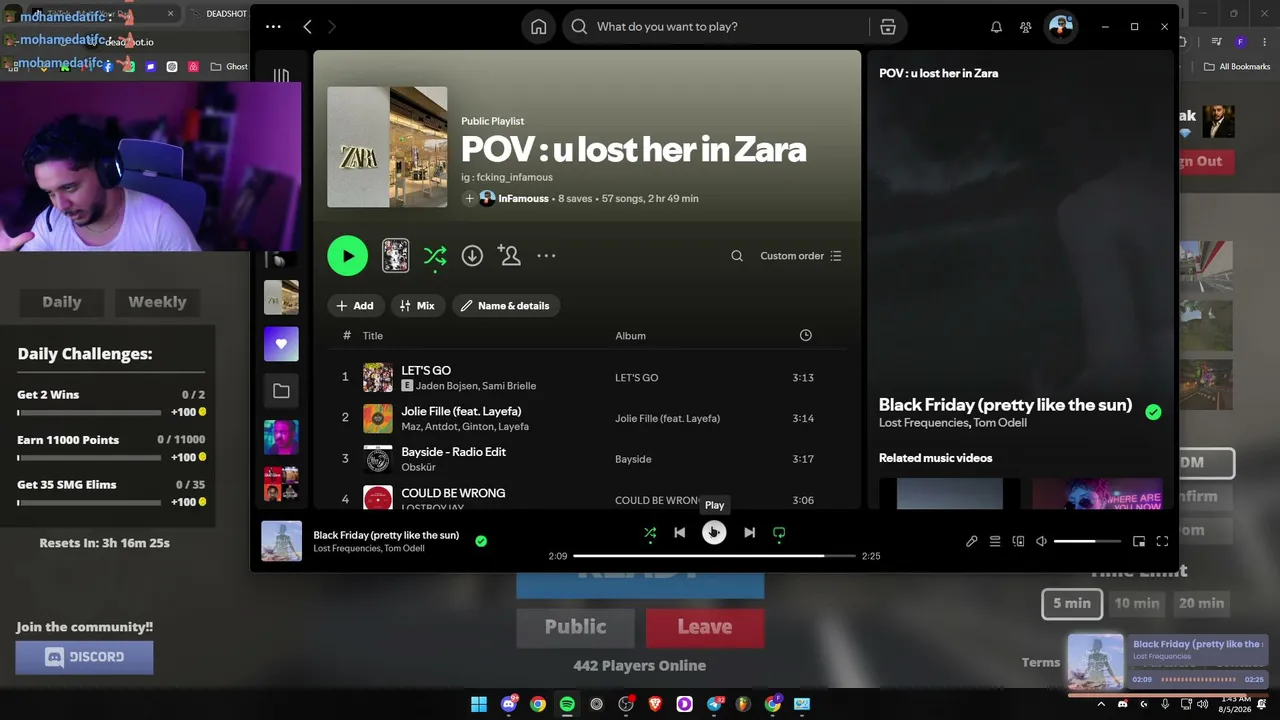Select the Bayside - Radio Edit track
Image resolution: width=1280 pixels, height=720 pixels.
587,459
